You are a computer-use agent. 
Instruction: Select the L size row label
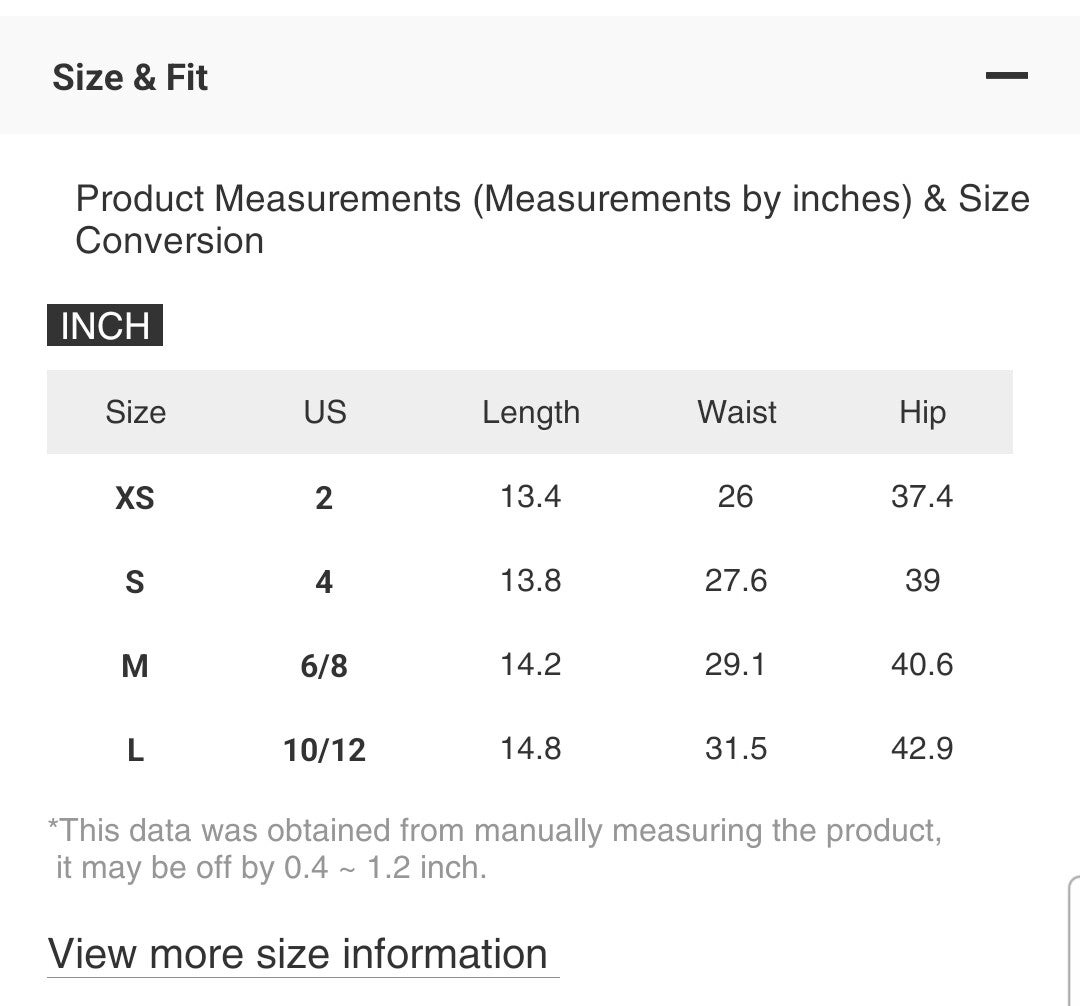(135, 749)
